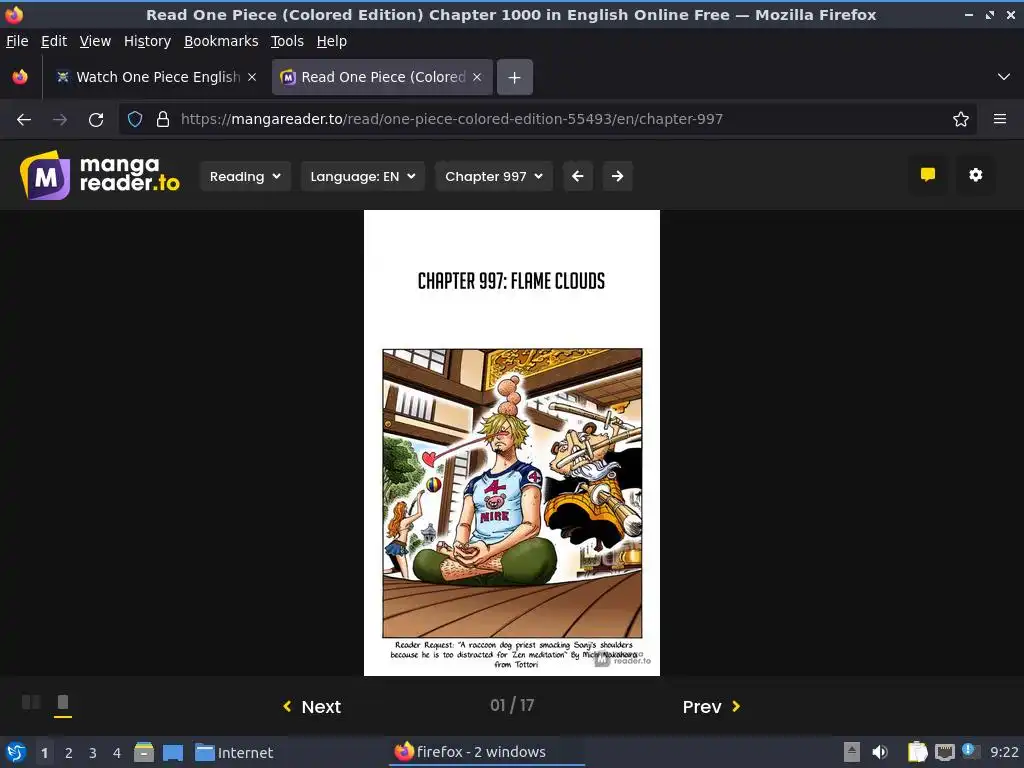Open the Bookmarks menu

tap(221, 41)
